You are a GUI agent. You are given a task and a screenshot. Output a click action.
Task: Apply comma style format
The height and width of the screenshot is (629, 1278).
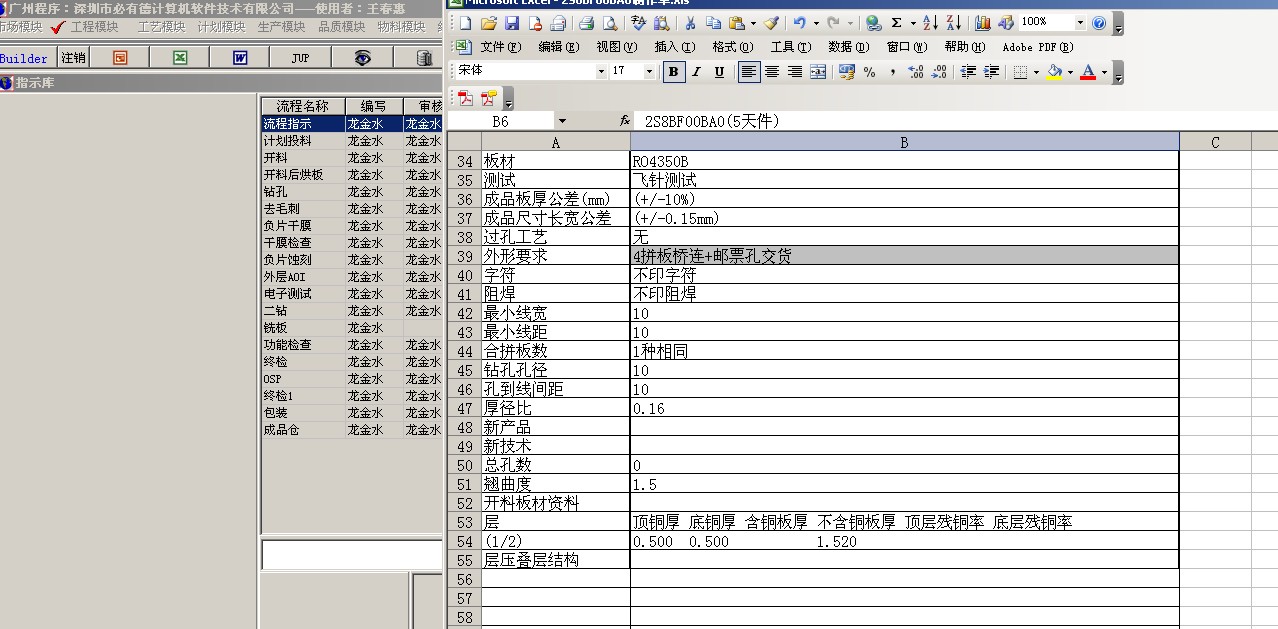[892, 71]
